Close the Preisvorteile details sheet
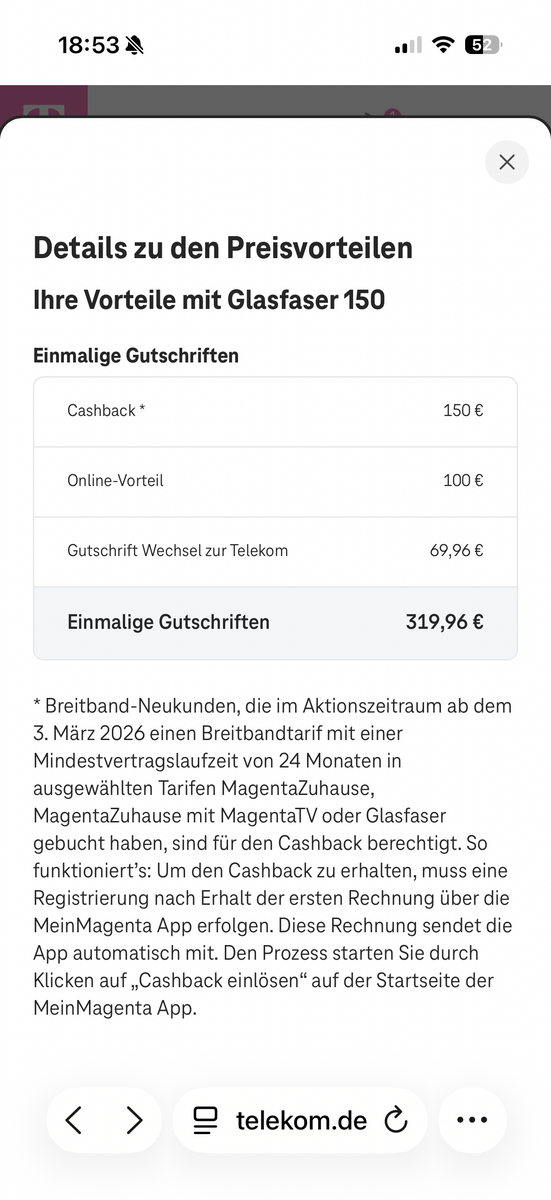 tap(507, 162)
